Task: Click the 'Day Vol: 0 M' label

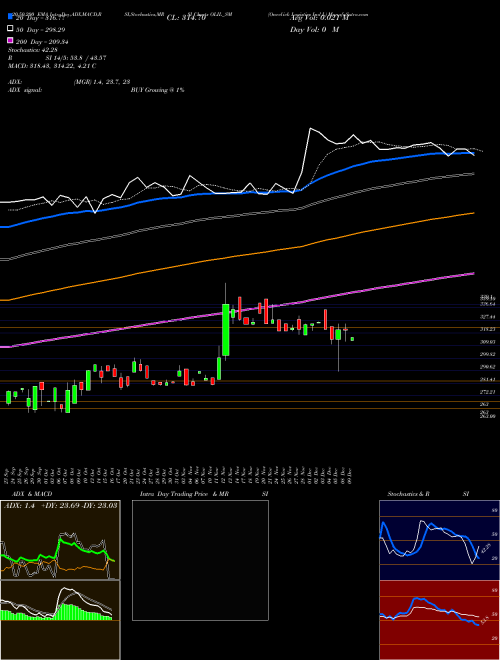Action: [314, 30]
